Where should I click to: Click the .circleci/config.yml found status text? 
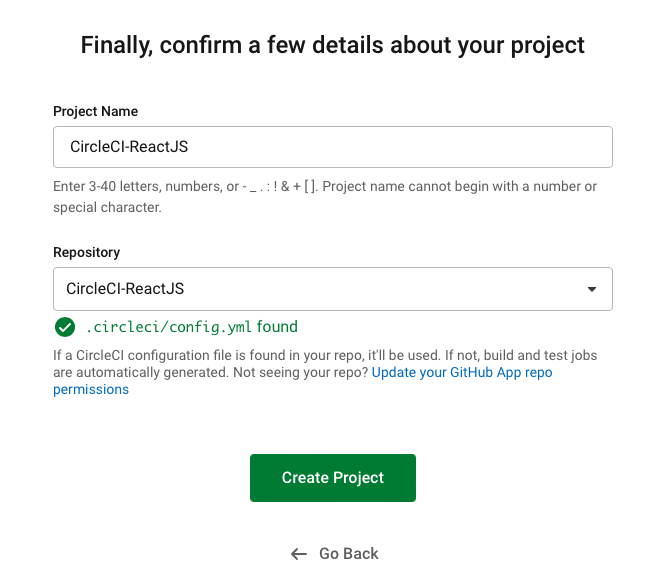point(191,327)
